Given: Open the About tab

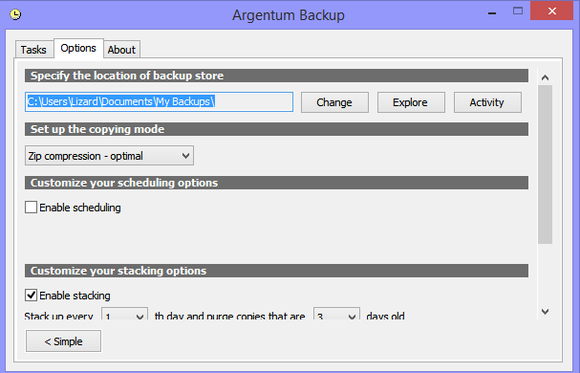Looking at the screenshot, I should pos(122,49).
